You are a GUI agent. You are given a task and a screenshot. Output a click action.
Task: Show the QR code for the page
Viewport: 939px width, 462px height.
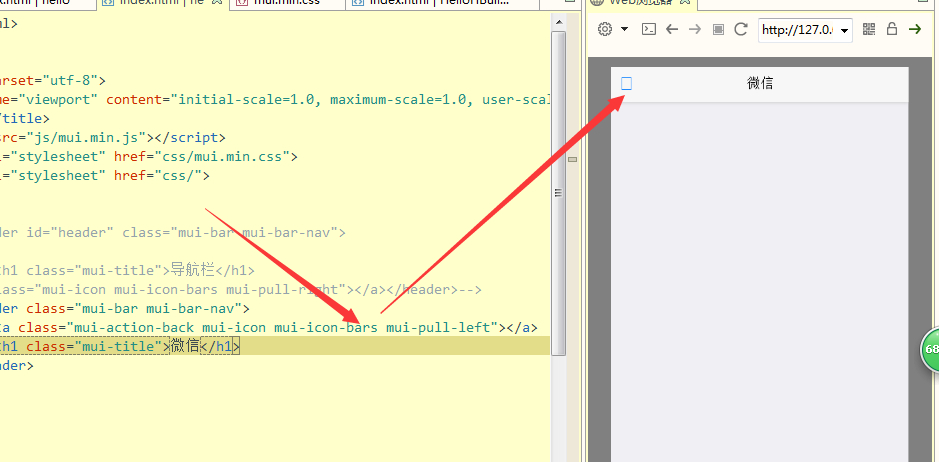tap(869, 29)
